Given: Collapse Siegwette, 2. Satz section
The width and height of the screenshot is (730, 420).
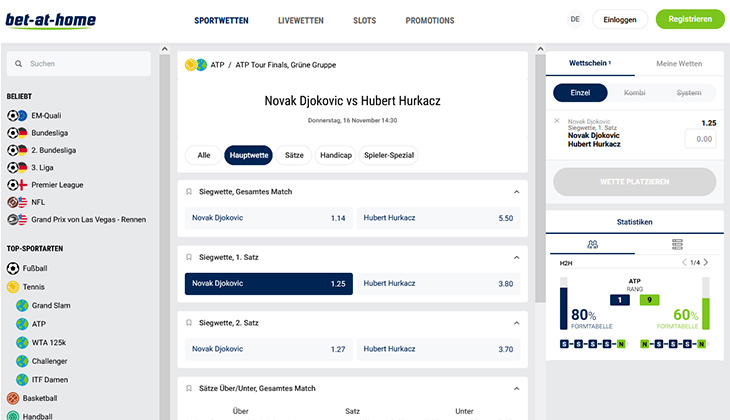Looking at the screenshot, I should point(516,323).
